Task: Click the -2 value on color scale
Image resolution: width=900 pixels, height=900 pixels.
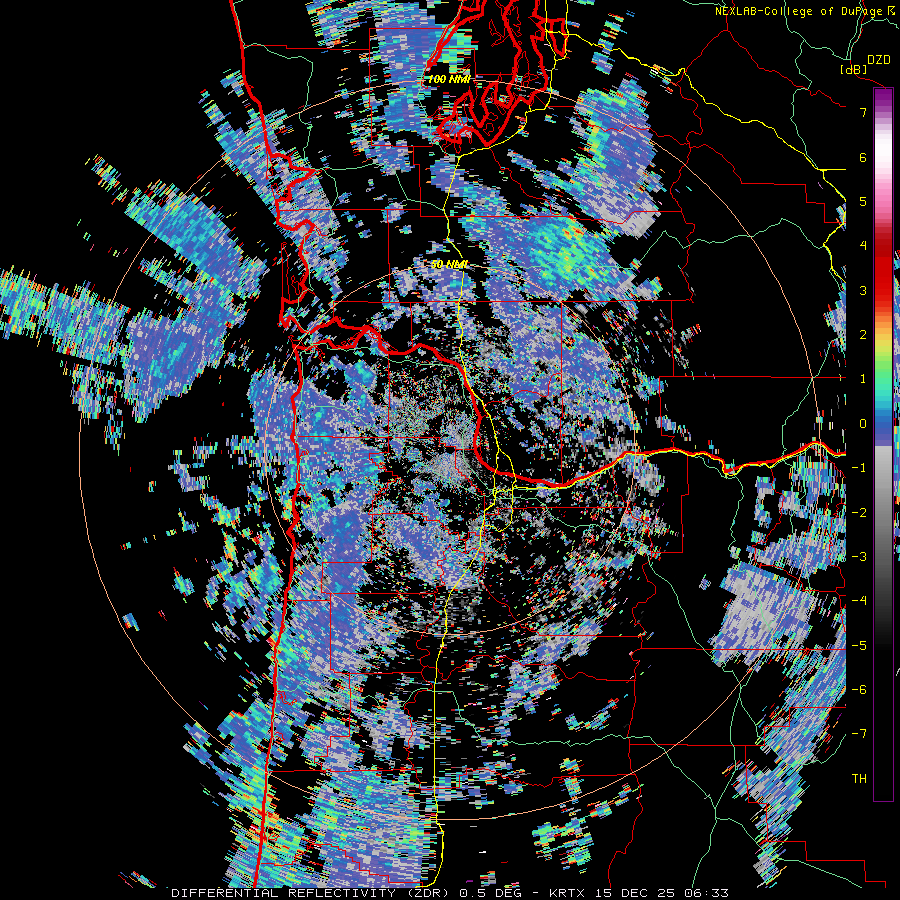Action: [x=859, y=512]
